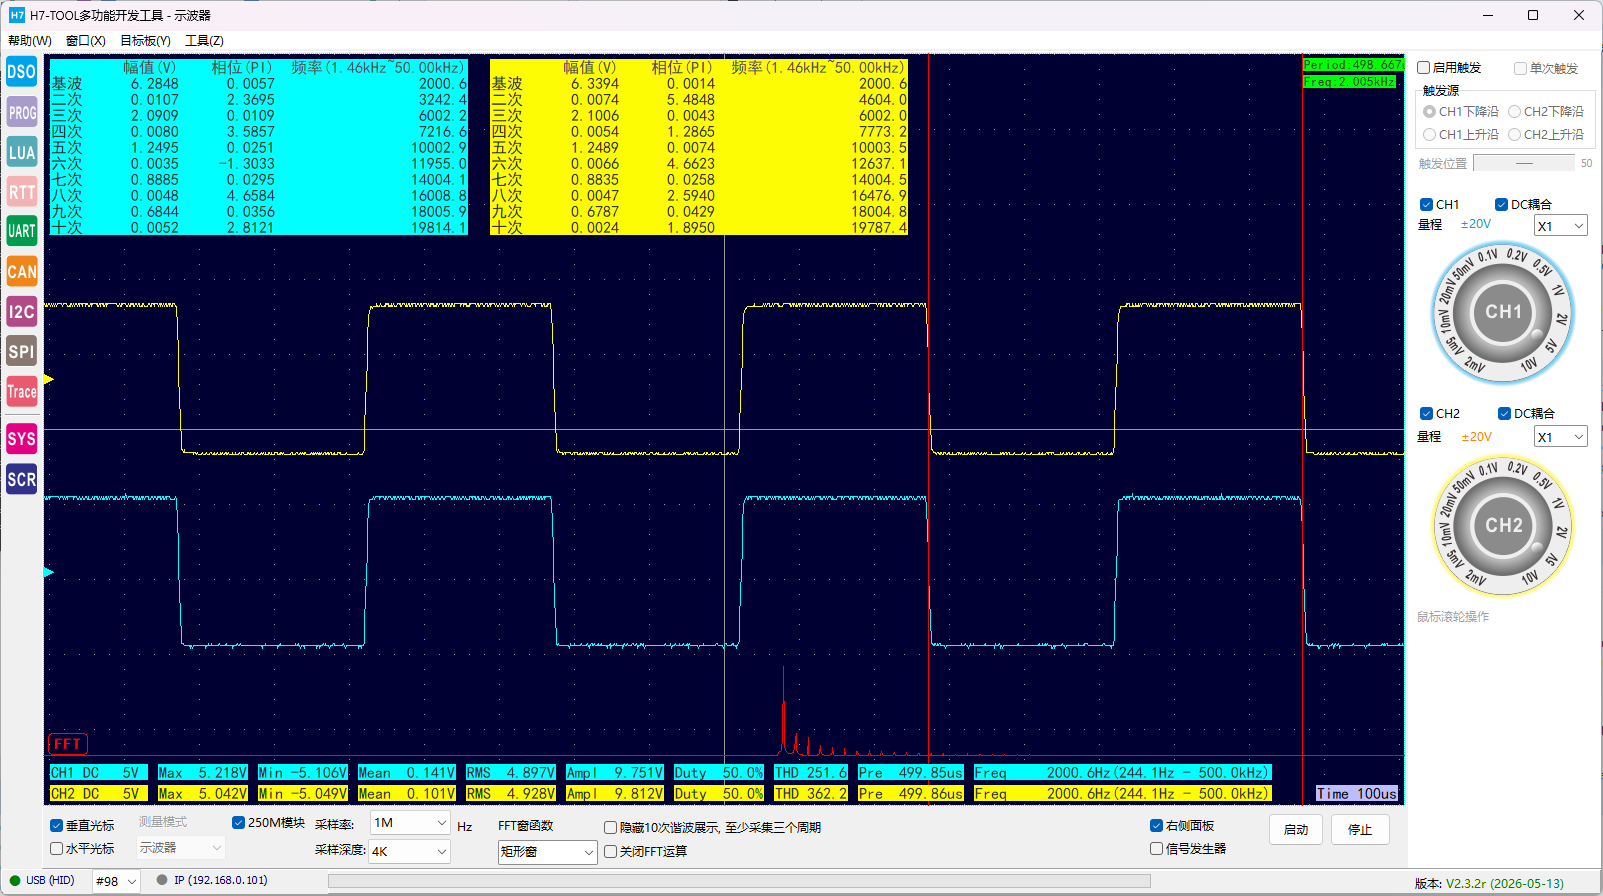
Task: Expand the 采样率 1M sample rate dropdown
Action: [x=410, y=823]
